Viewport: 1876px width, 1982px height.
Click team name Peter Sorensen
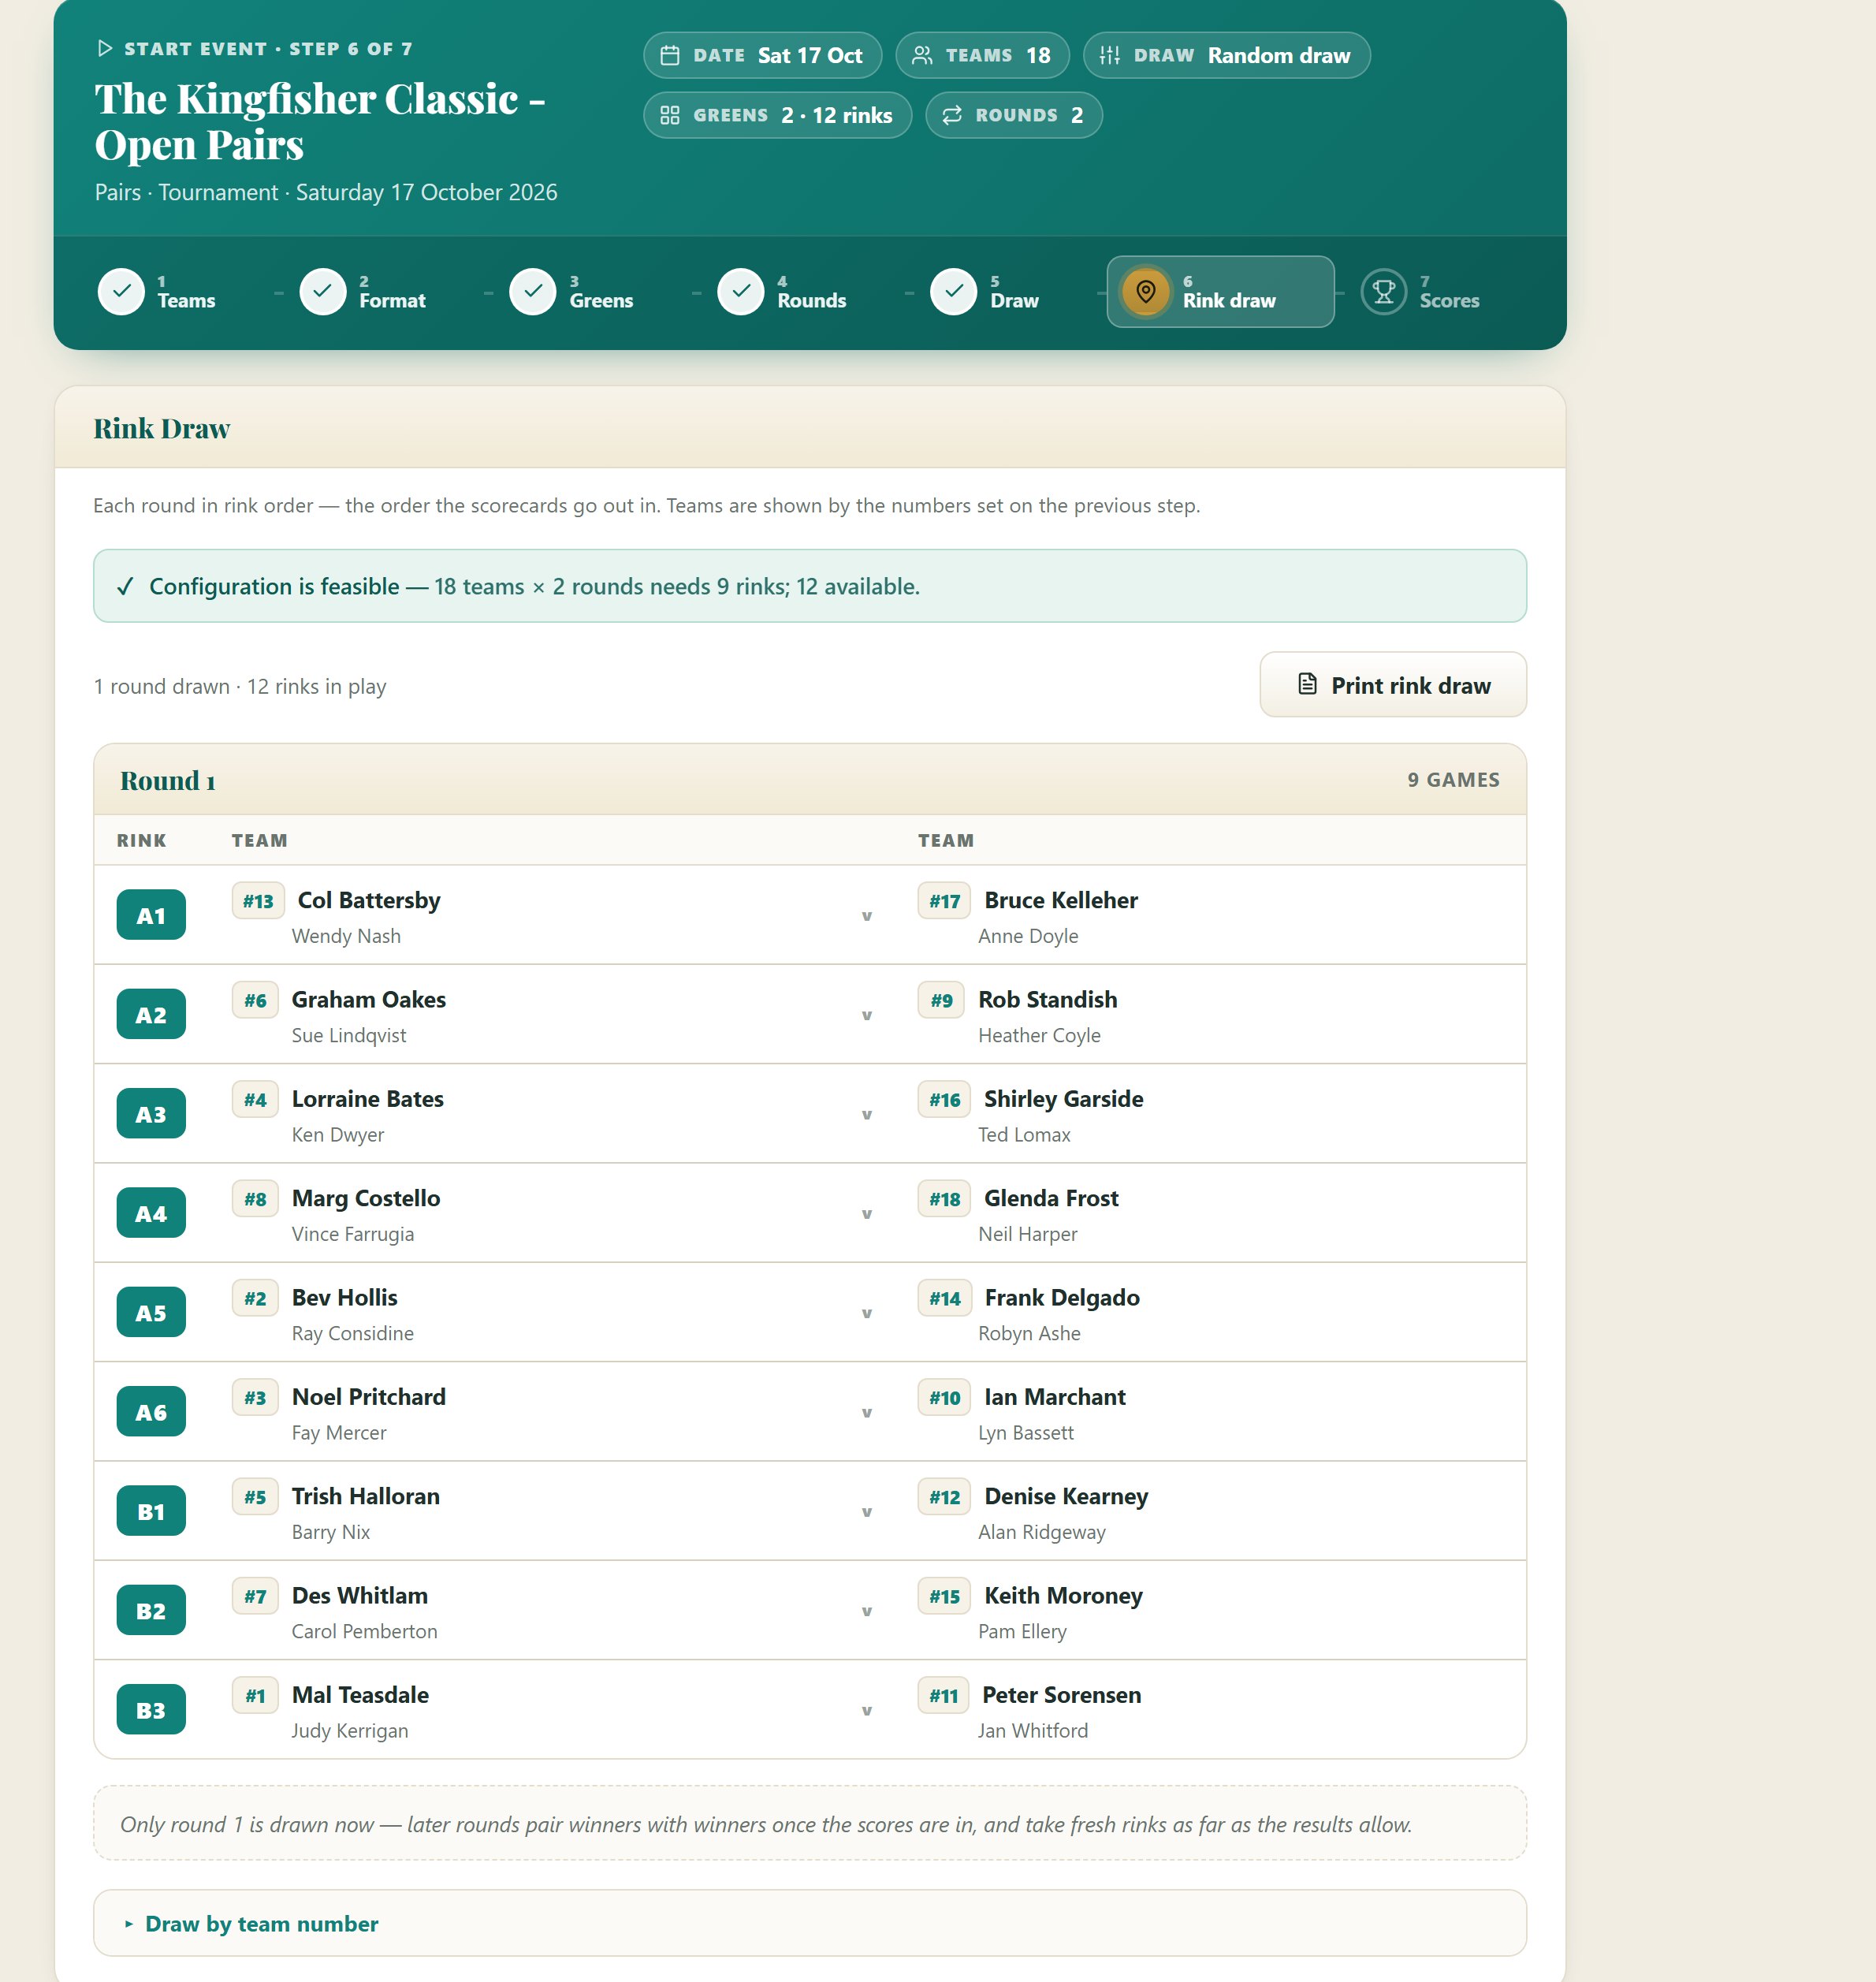click(x=1062, y=1695)
